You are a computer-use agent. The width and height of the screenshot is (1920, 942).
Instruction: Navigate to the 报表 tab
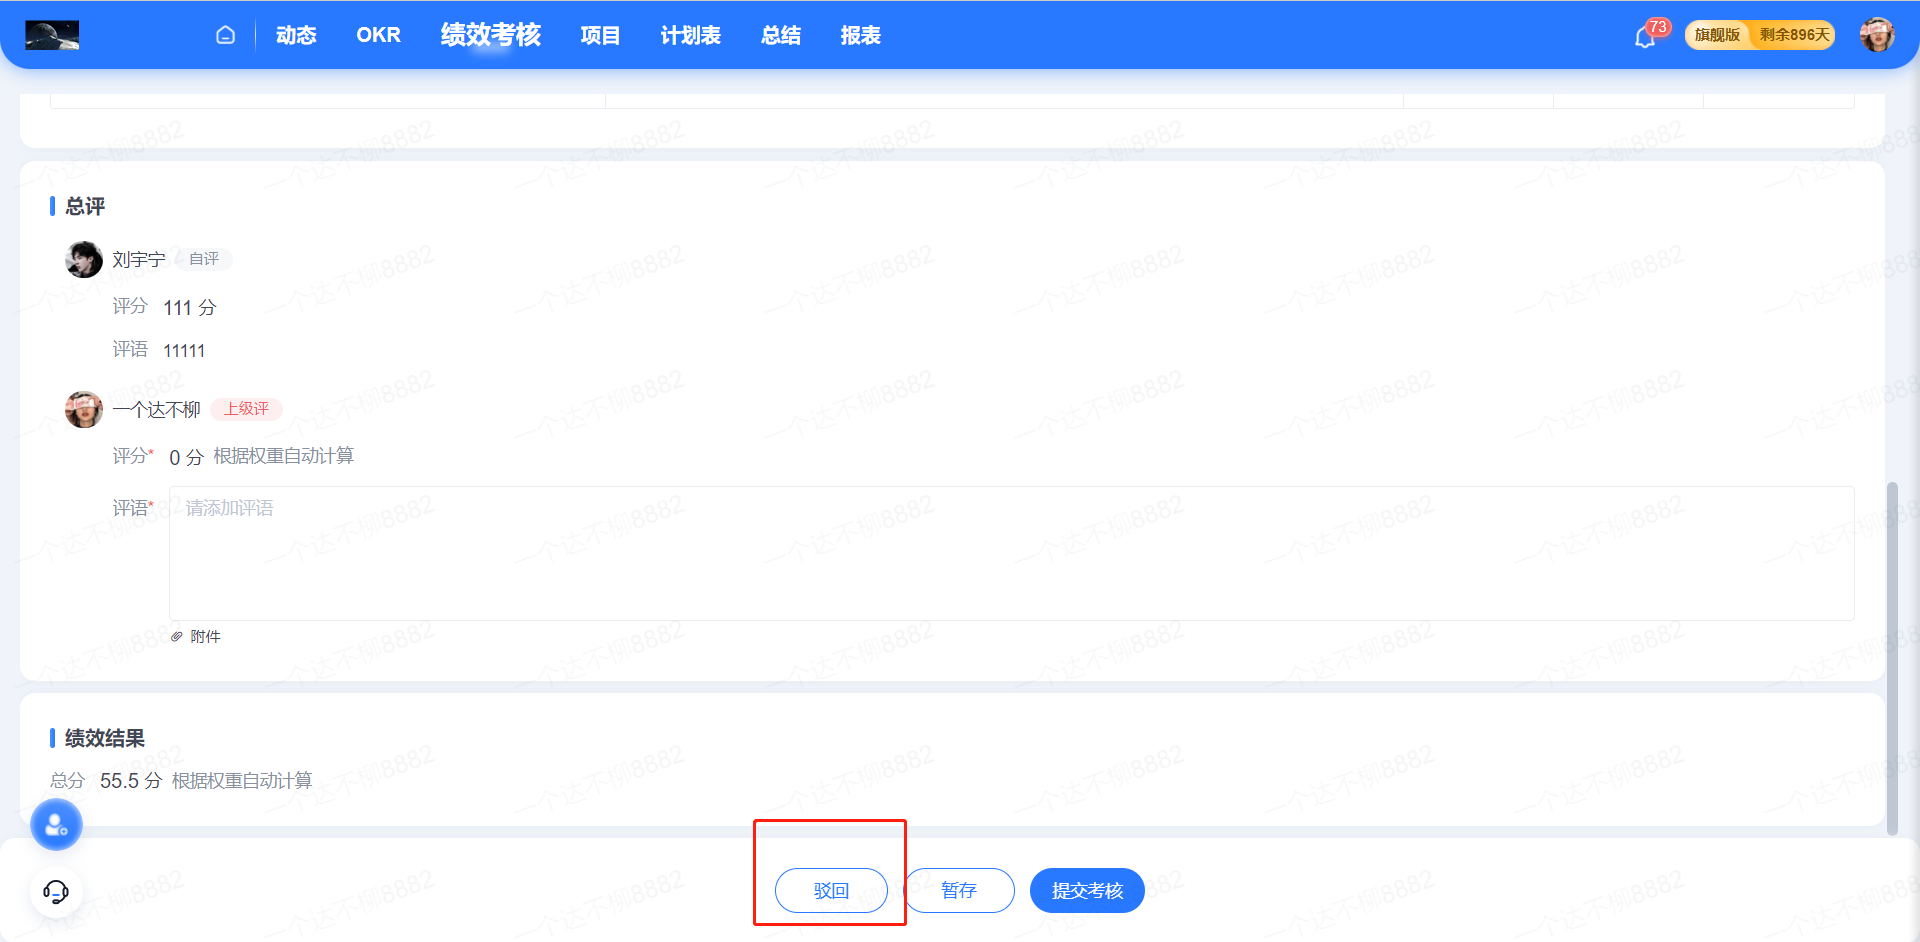pos(860,35)
